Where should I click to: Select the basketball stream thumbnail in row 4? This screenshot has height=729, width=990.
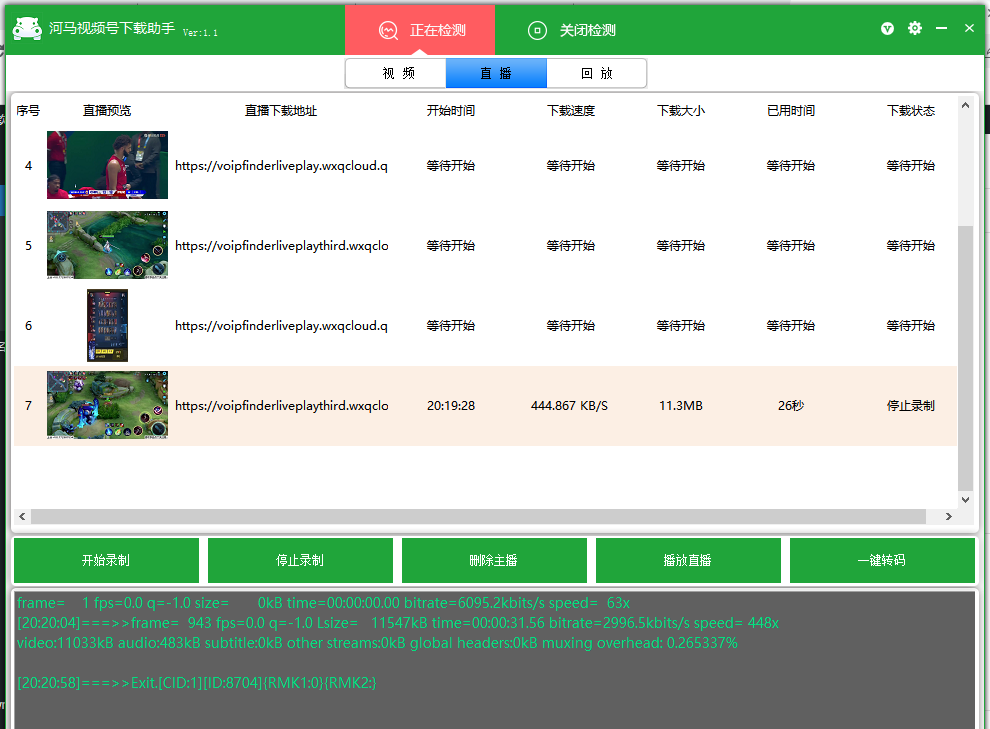coord(107,165)
